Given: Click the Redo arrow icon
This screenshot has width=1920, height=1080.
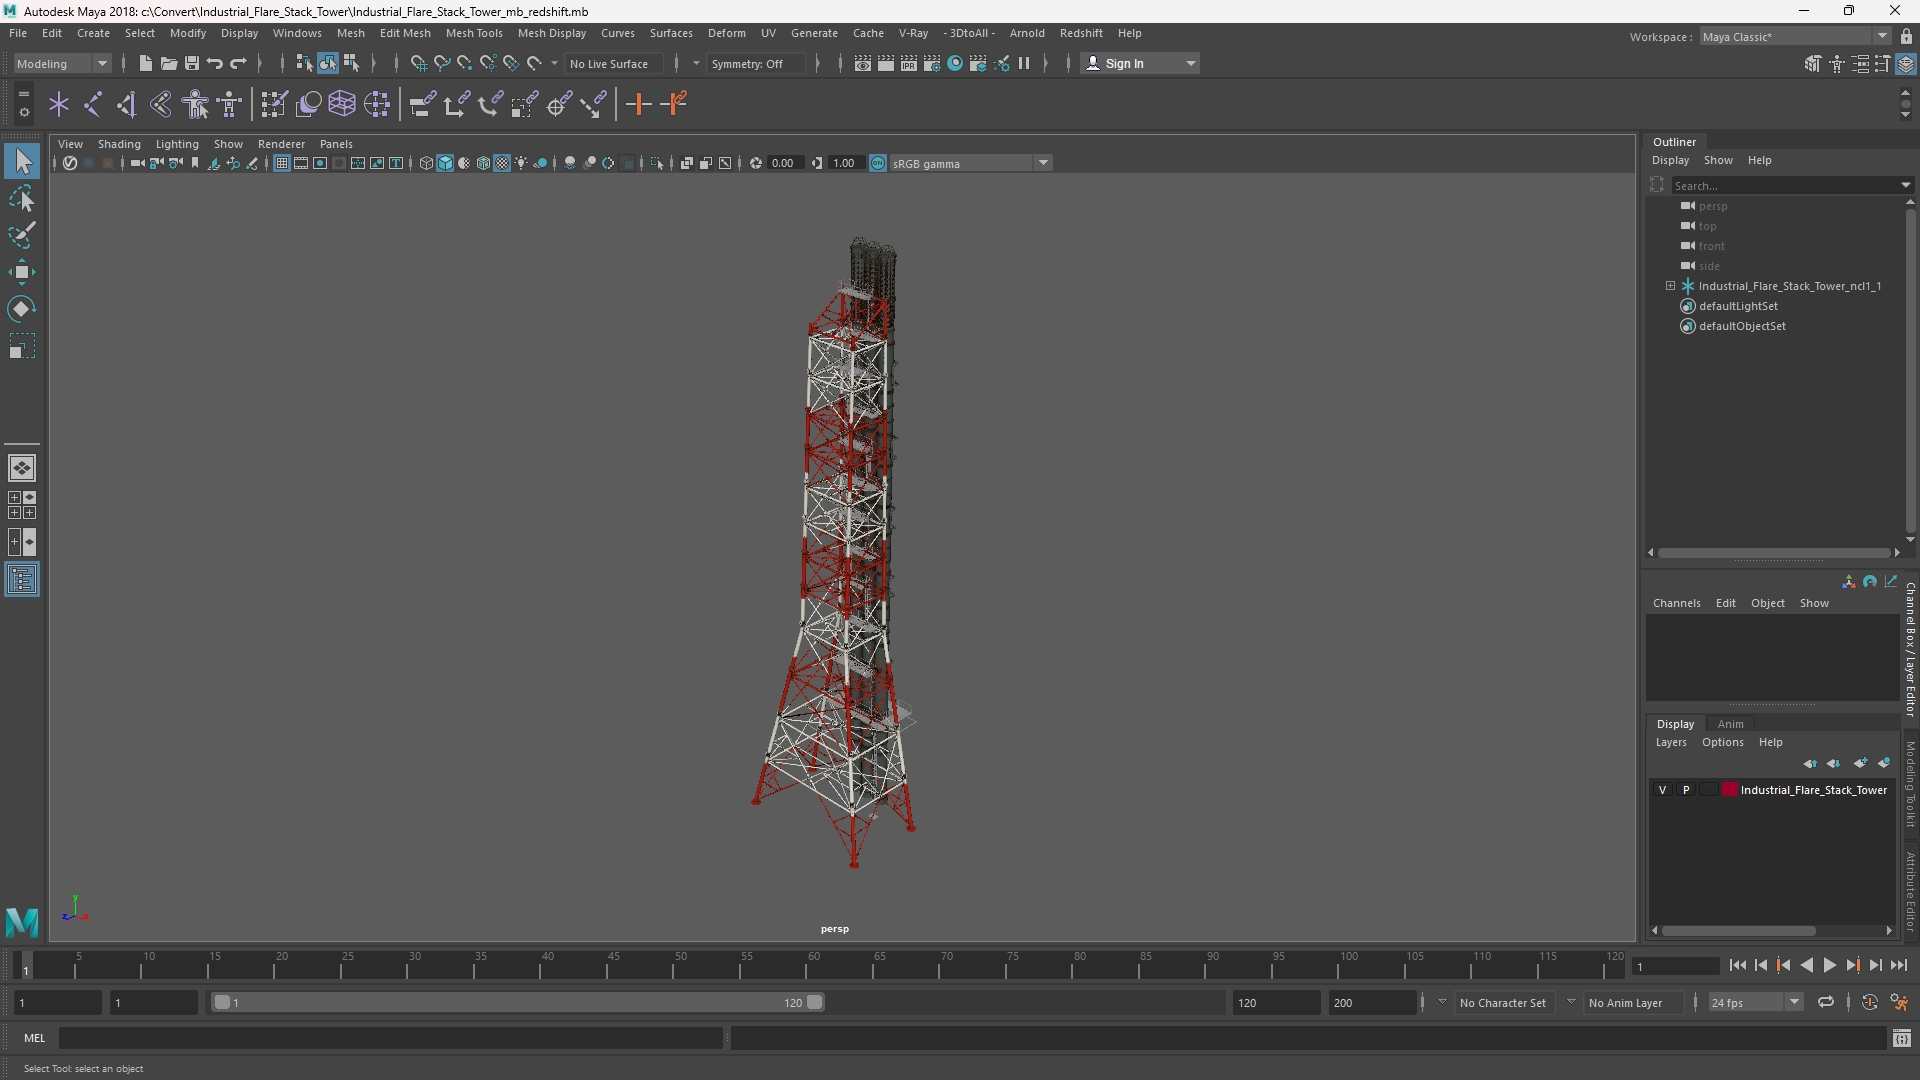Looking at the screenshot, I should (238, 63).
